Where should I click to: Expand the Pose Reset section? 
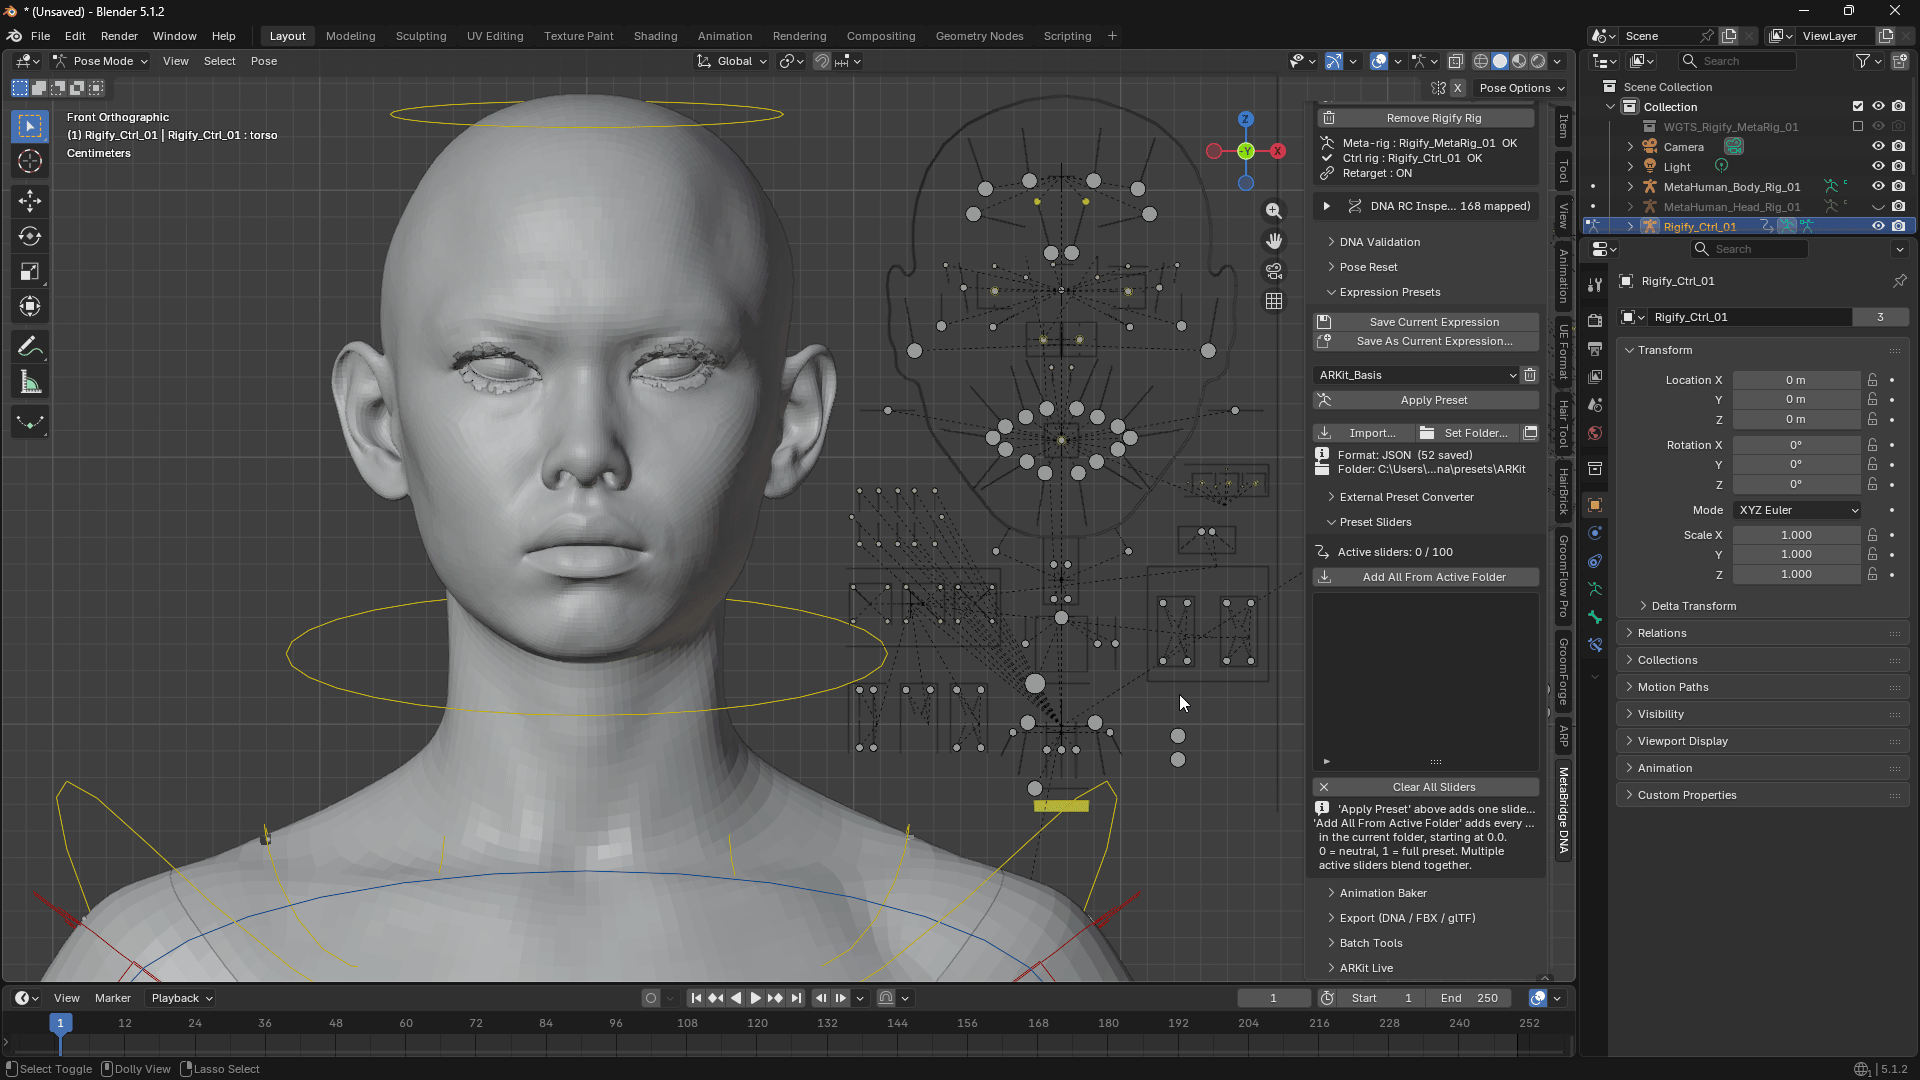click(x=1368, y=267)
